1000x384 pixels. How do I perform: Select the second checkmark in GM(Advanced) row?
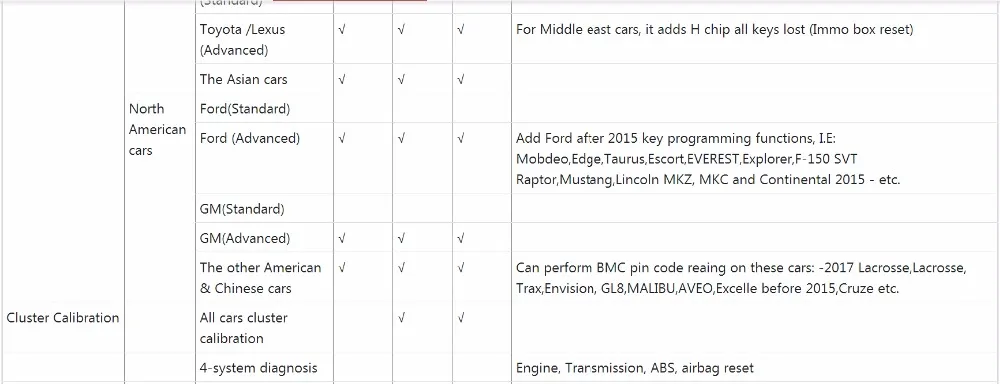pyautogui.click(x=401, y=239)
